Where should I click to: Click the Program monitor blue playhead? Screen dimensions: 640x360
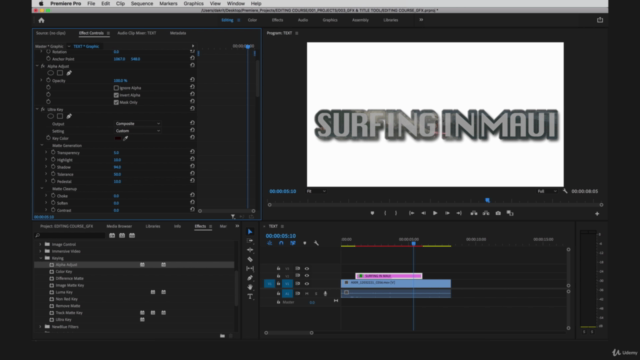point(487,200)
